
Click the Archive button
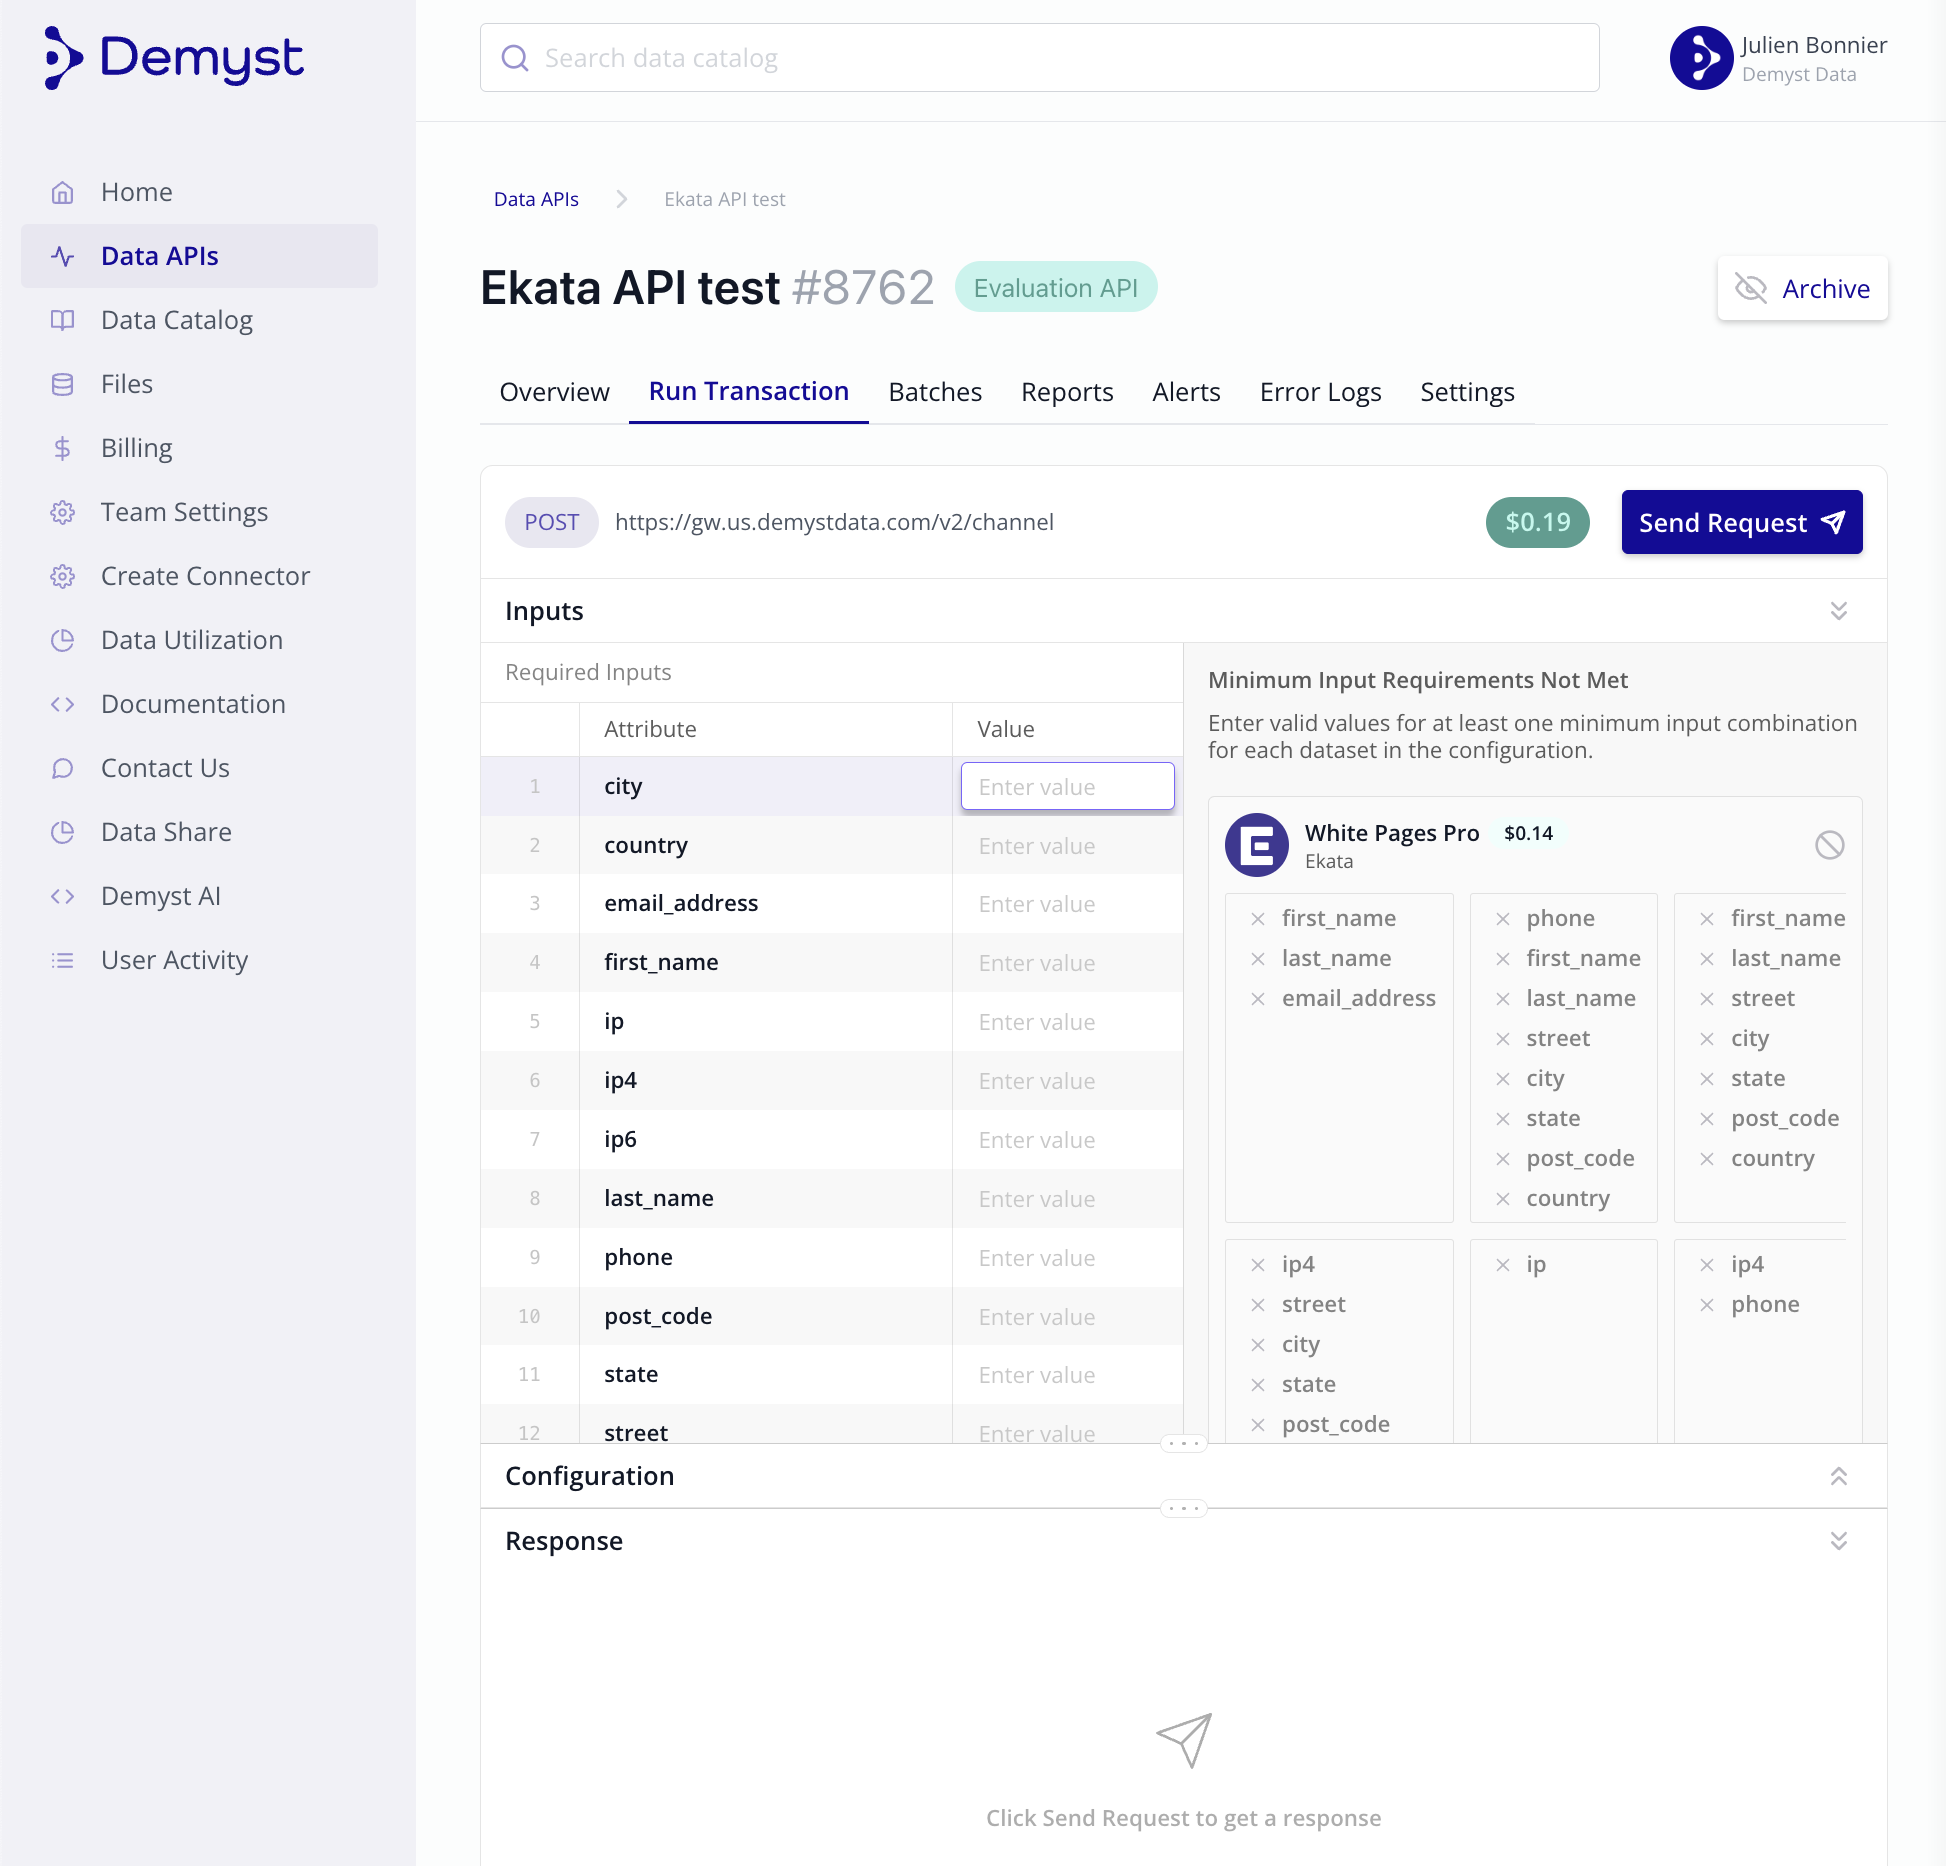tap(1802, 289)
